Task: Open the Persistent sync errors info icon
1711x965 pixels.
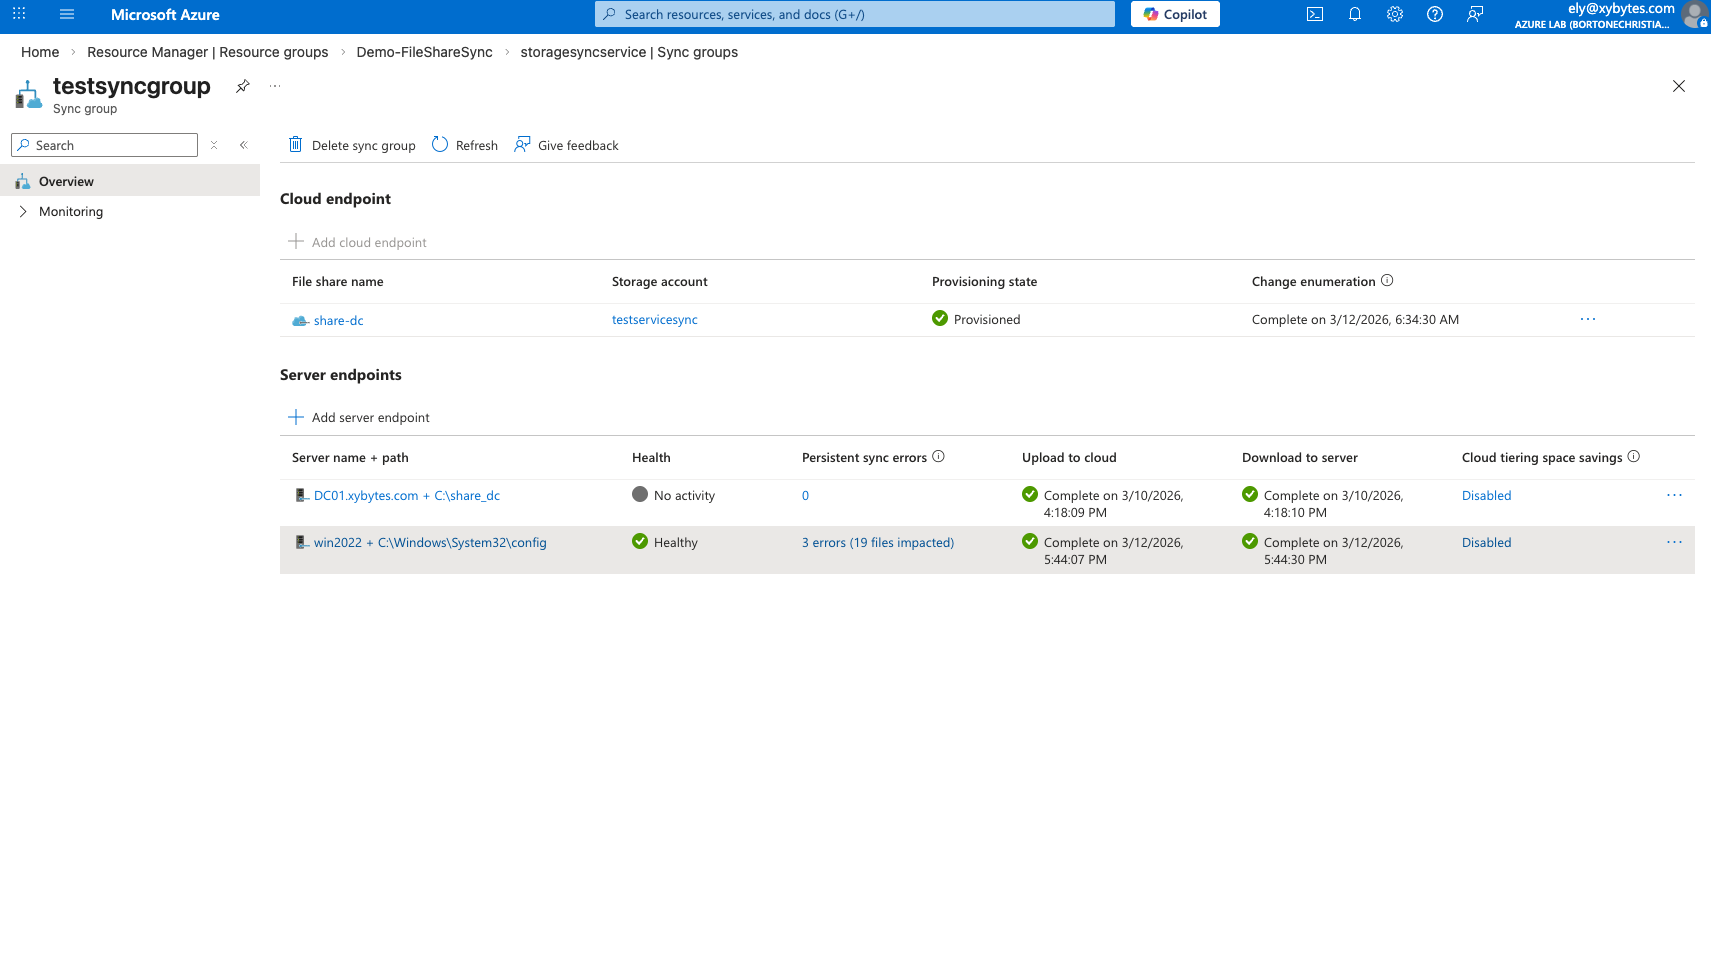Action: [x=938, y=456]
